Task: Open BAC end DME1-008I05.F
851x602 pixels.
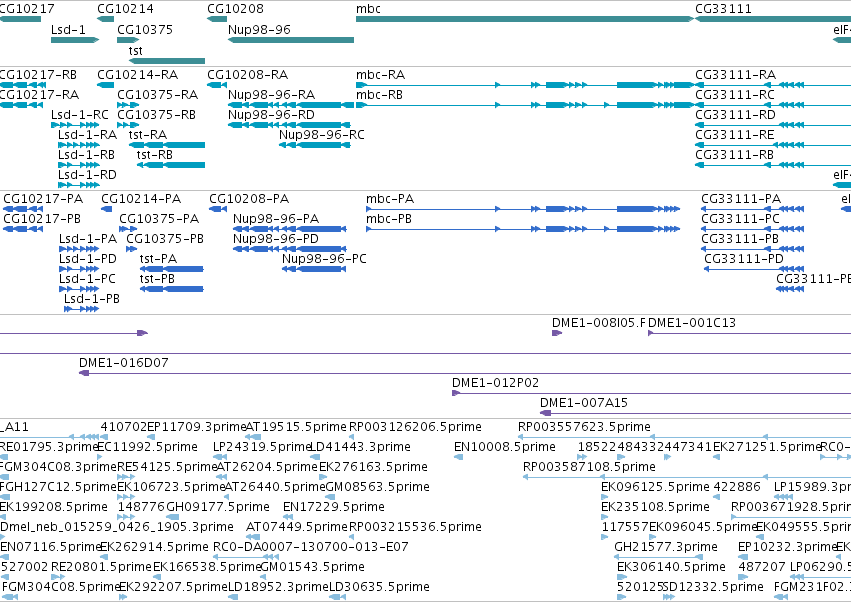Action: pyautogui.click(x=557, y=333)
